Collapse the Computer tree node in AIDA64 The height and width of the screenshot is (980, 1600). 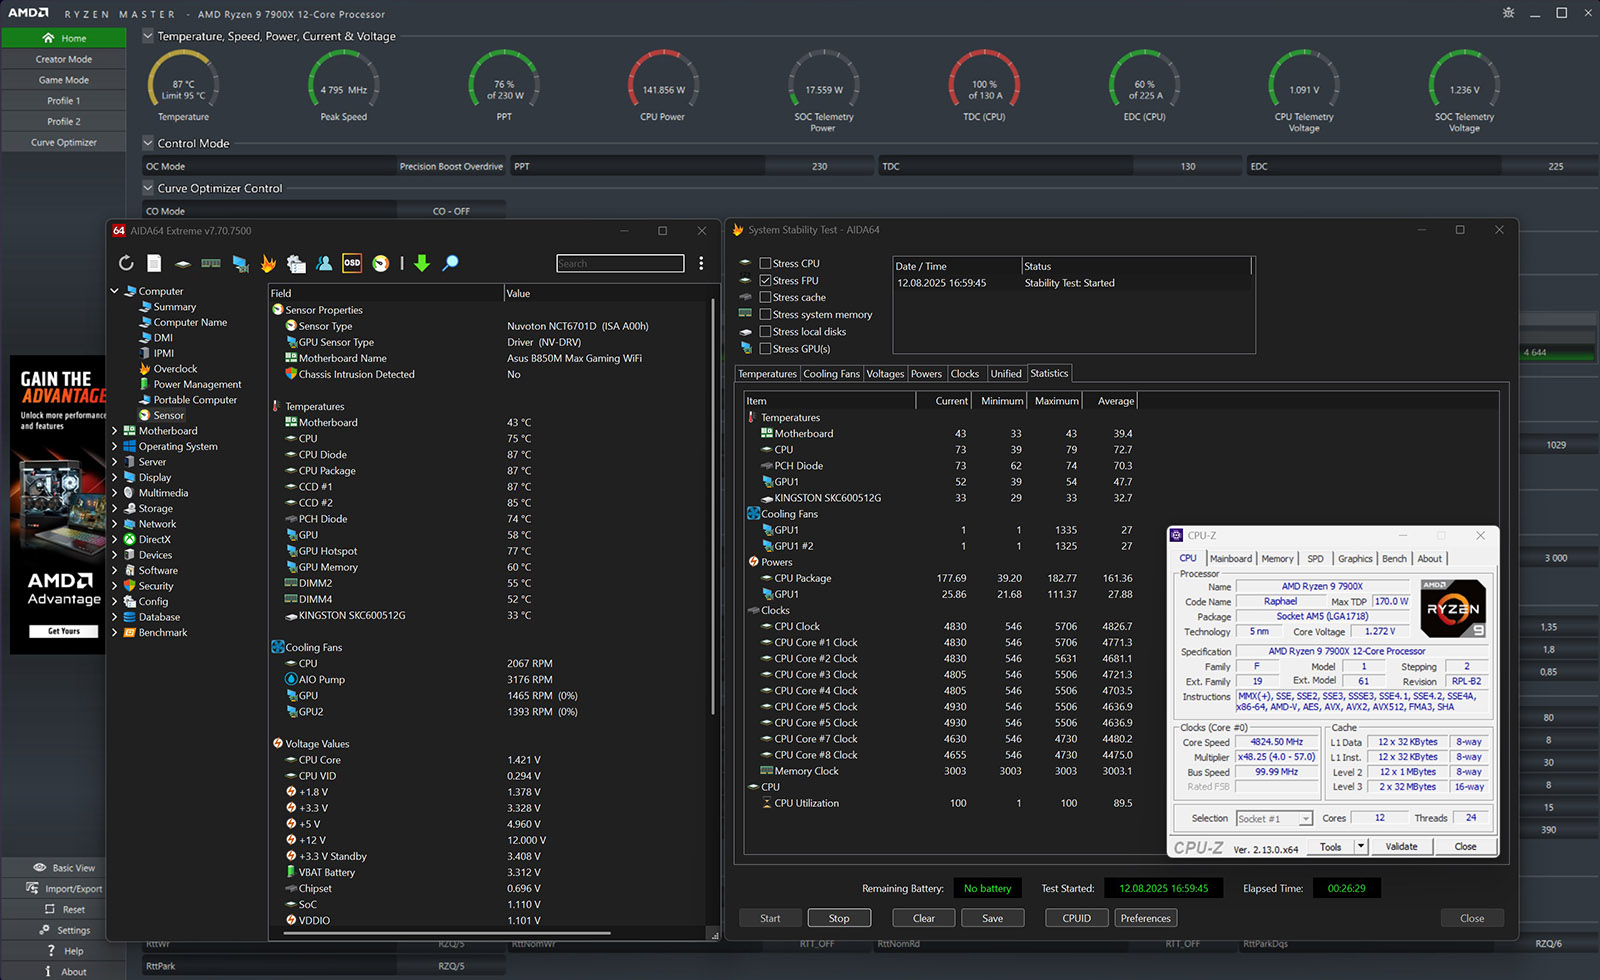[114, 291]
